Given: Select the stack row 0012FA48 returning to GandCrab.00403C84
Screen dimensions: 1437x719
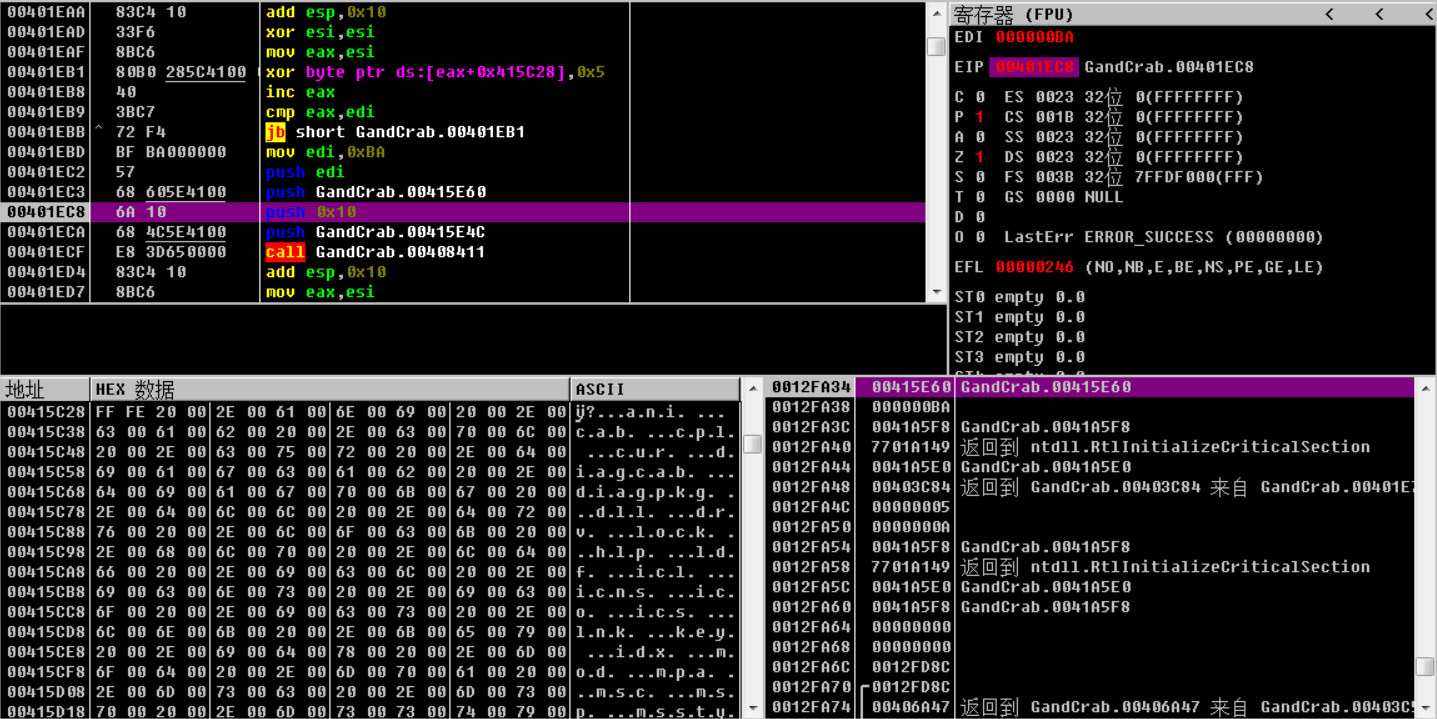Looking at the screenshot, I should [x=1091, y=487].
